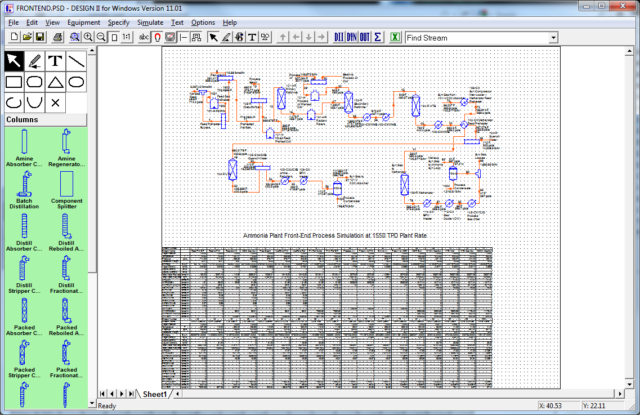The height and width of the screenshot is (415, 640).
Task: Select the T text tool in toolbar
Action: pos(252,37)
